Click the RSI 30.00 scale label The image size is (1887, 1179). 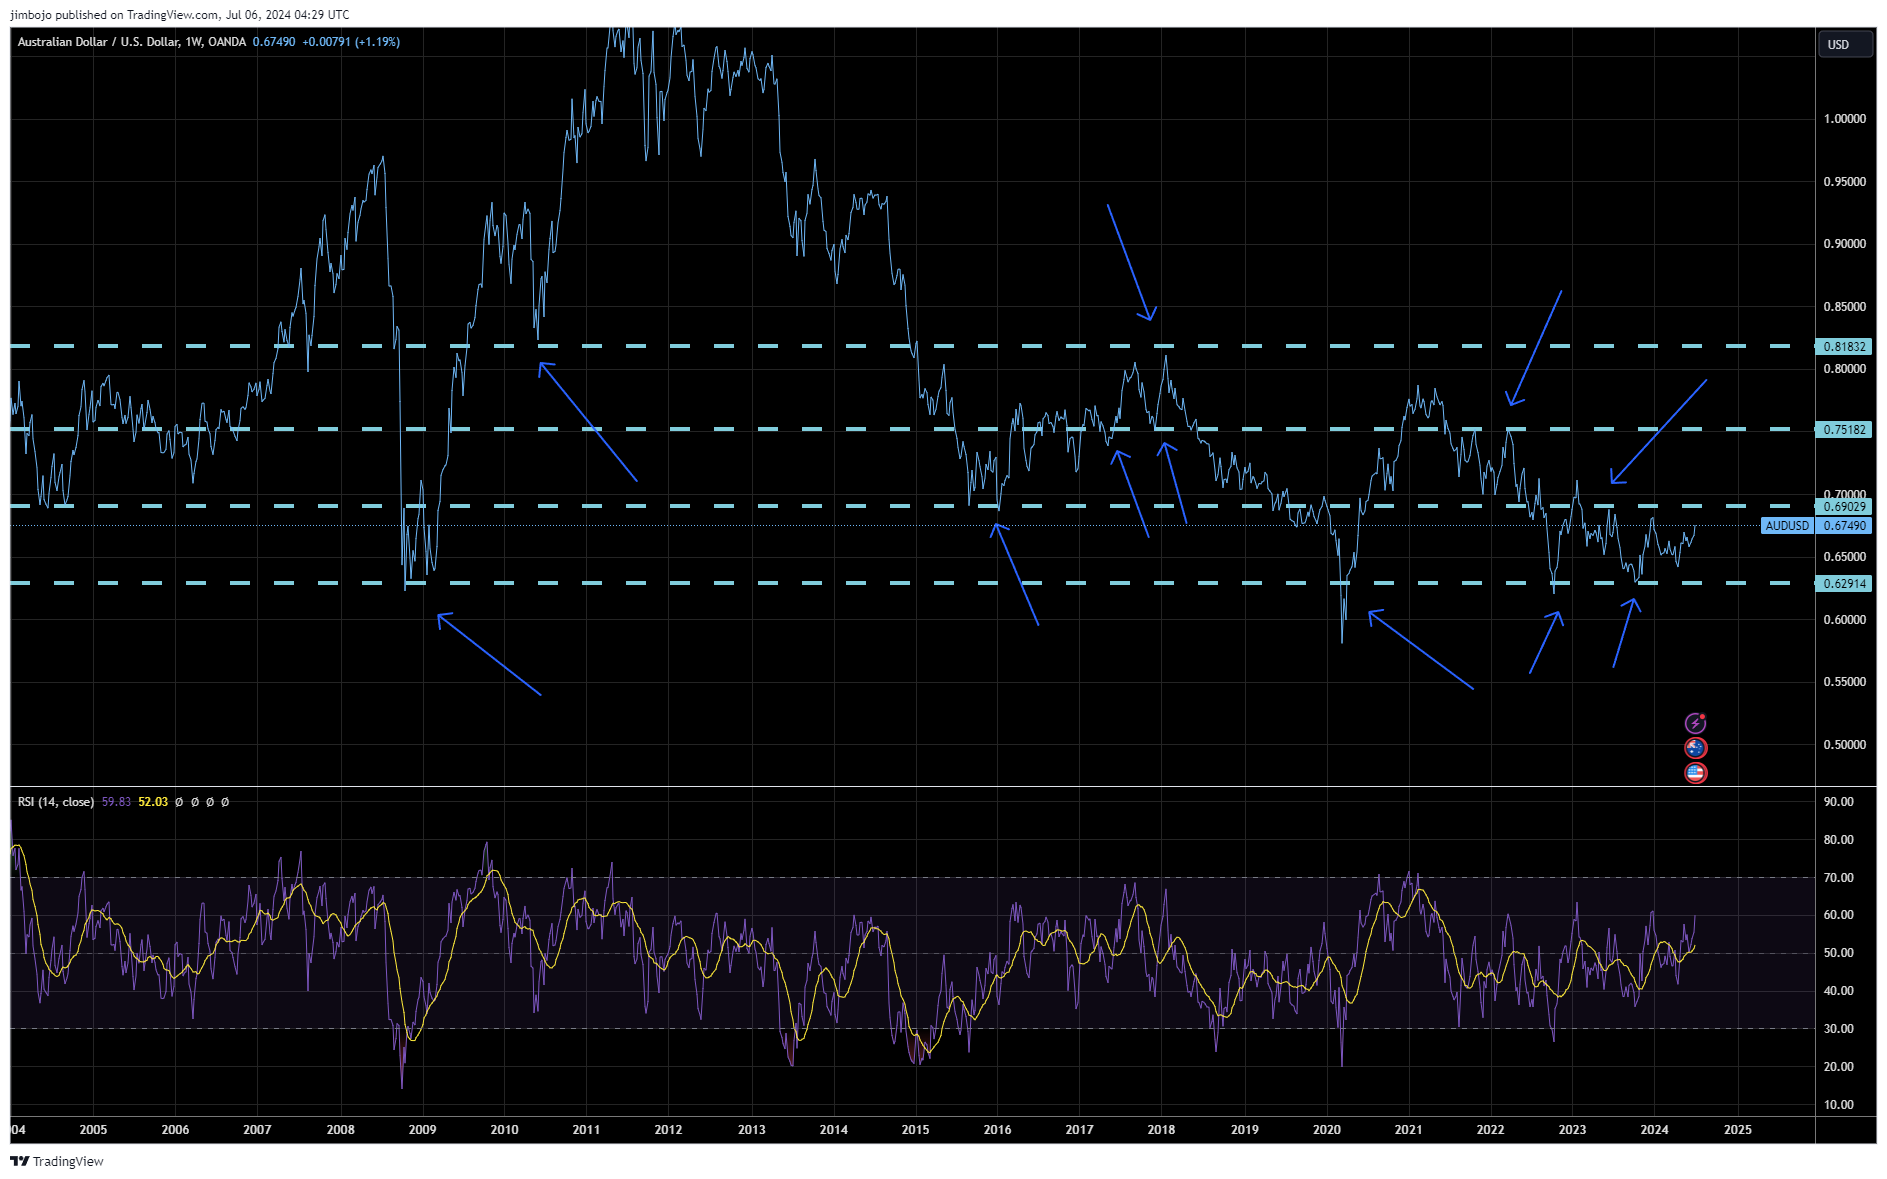pyautogui.click(x=1838, y=1029)
